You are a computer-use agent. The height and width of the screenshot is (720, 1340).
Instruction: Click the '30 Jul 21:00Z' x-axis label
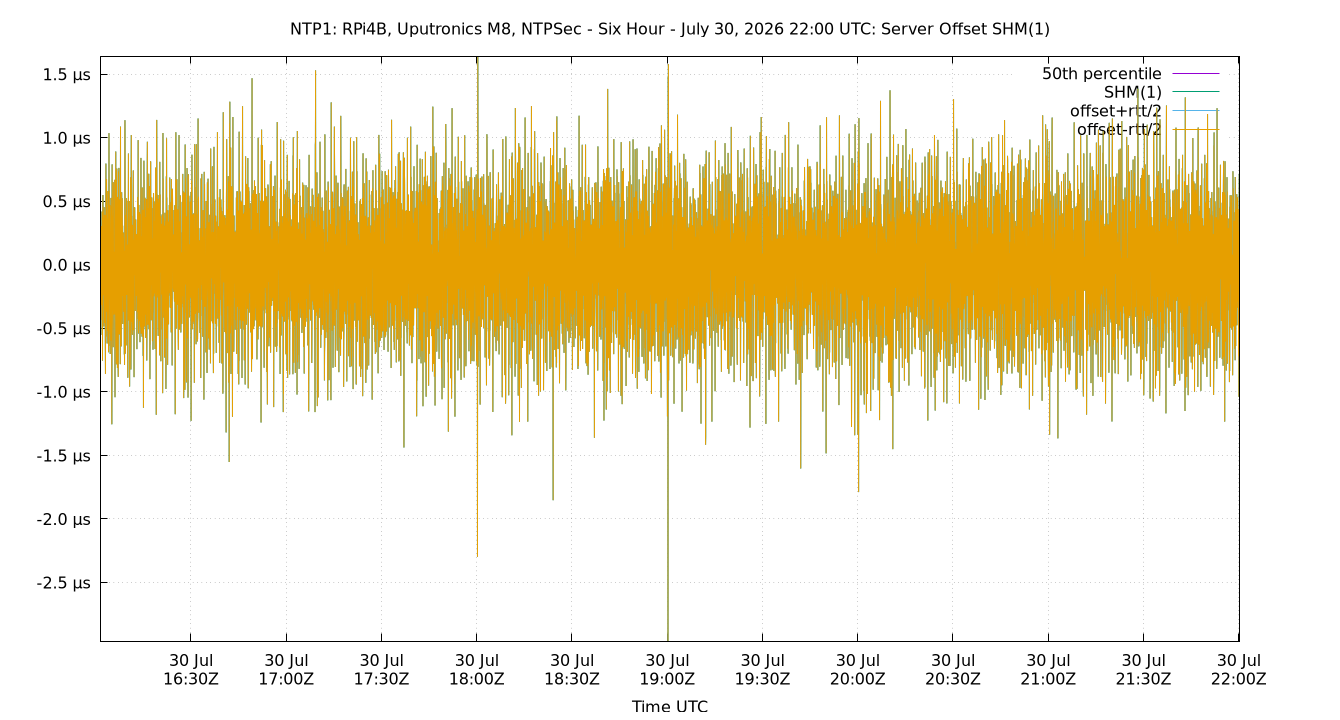pos(1048,669)
